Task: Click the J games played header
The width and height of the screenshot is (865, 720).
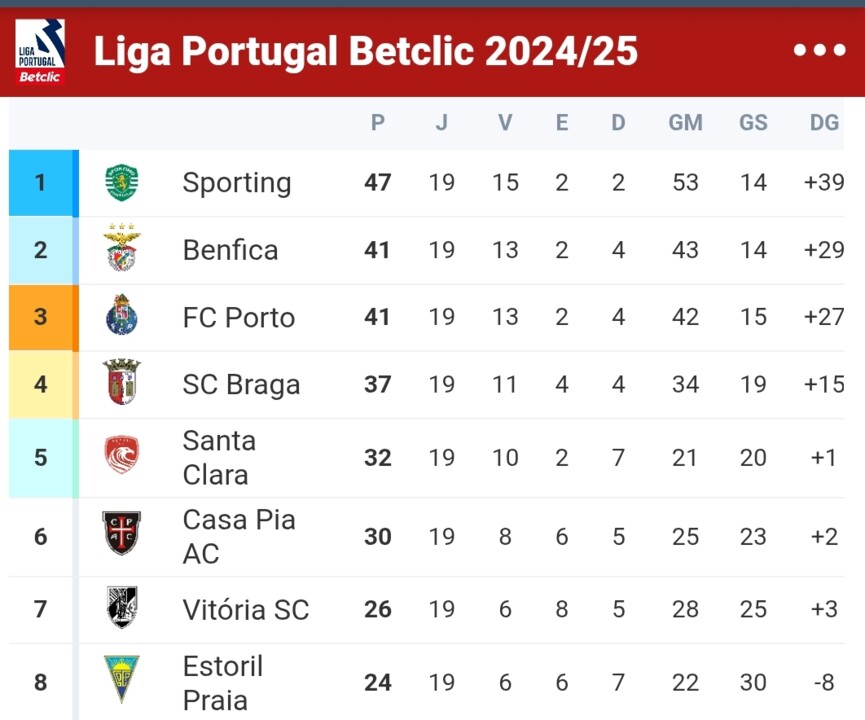Action: (x=441, y=123)
